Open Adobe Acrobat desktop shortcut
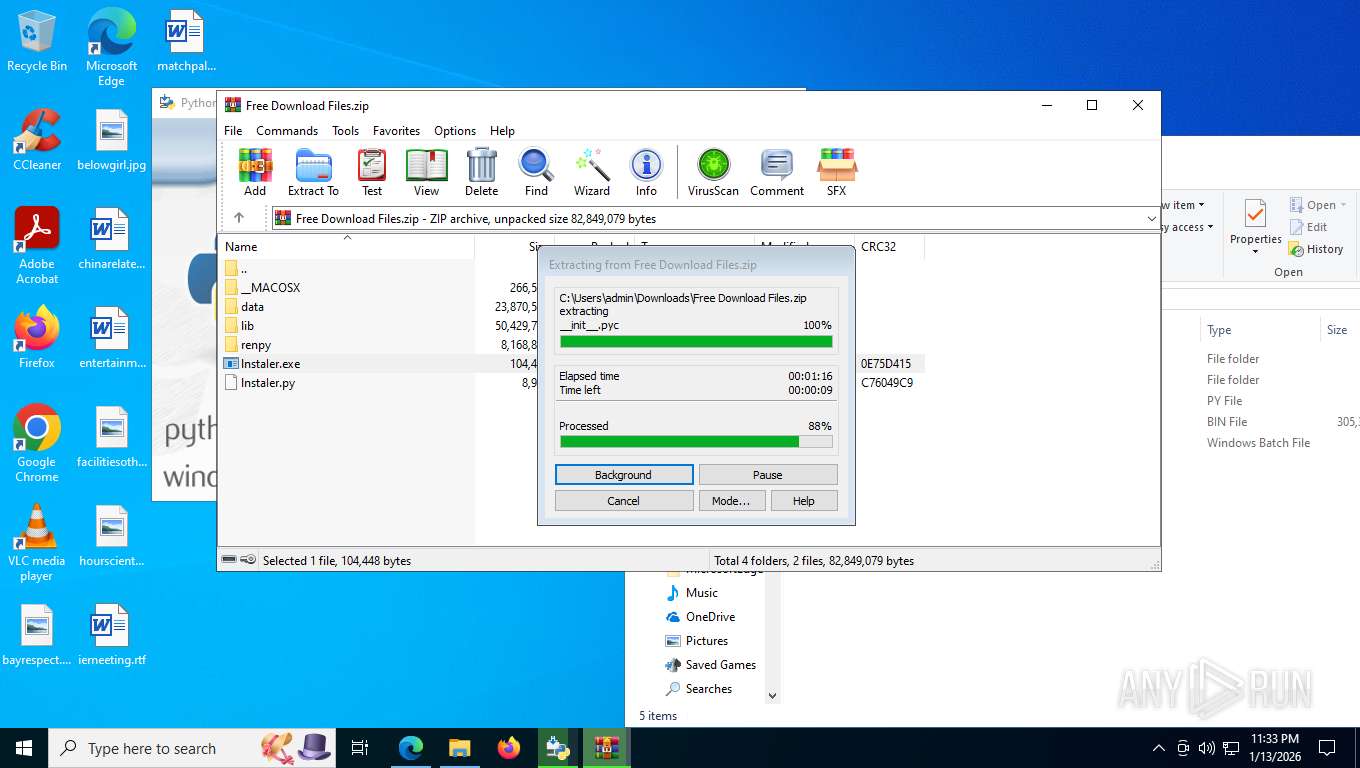Screen dimensions: 1360x768 37,246
